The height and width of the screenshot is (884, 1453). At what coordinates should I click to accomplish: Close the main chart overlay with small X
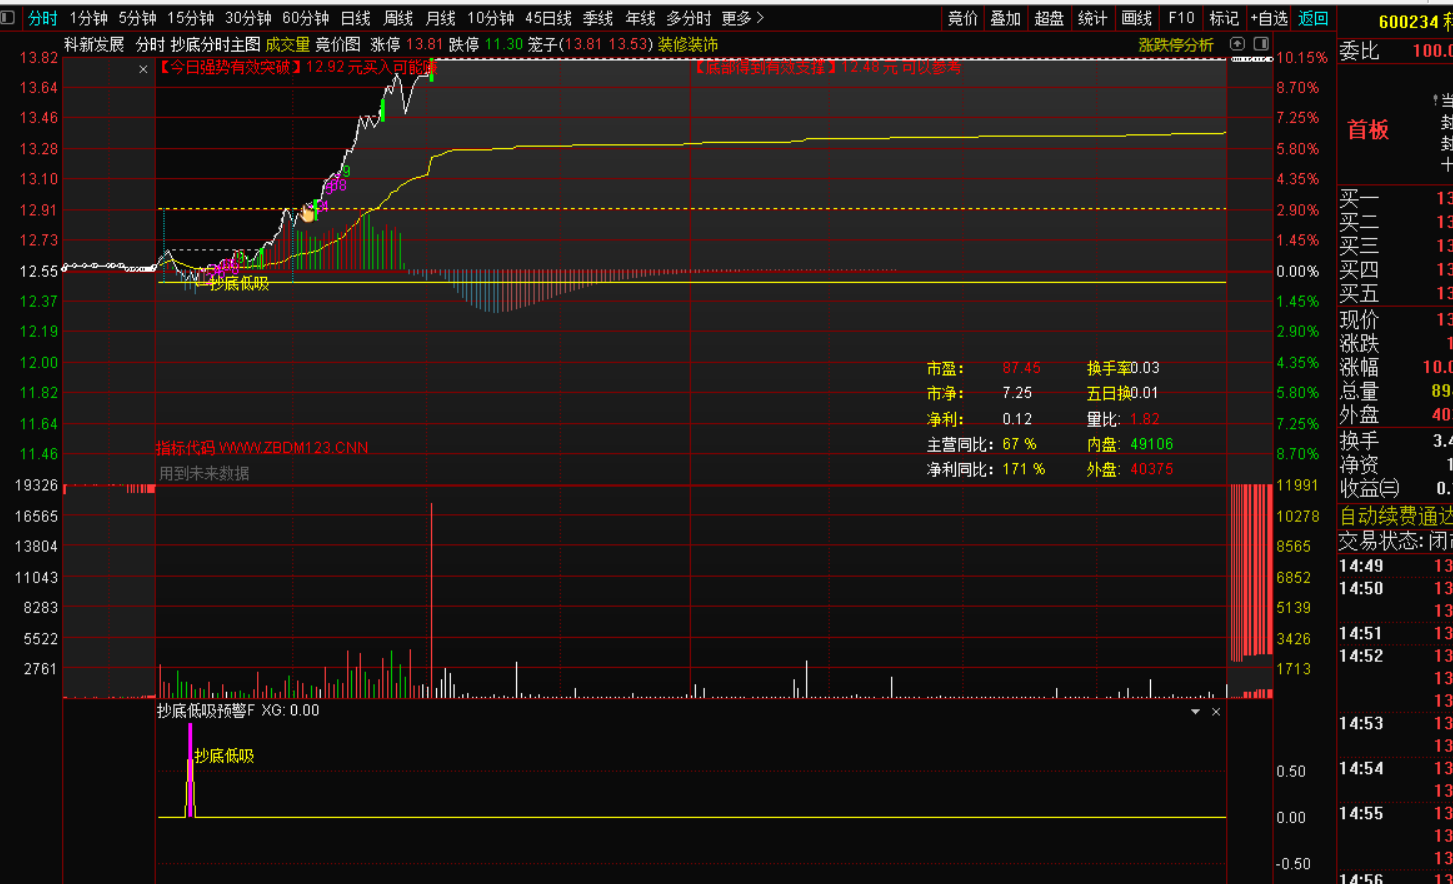[x=143, y=69]
